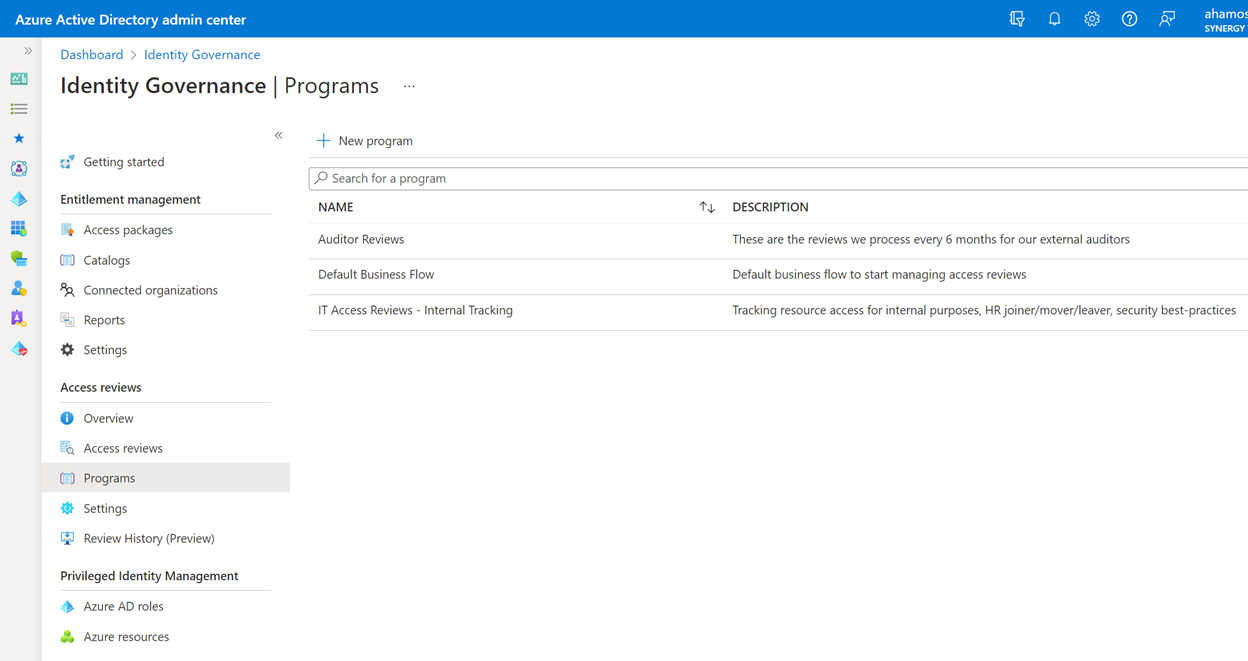This screenshot has width=1248, height=661.
Task: Open IT Access Reviews - Internal Tracking
Action: tap(415, 310)
